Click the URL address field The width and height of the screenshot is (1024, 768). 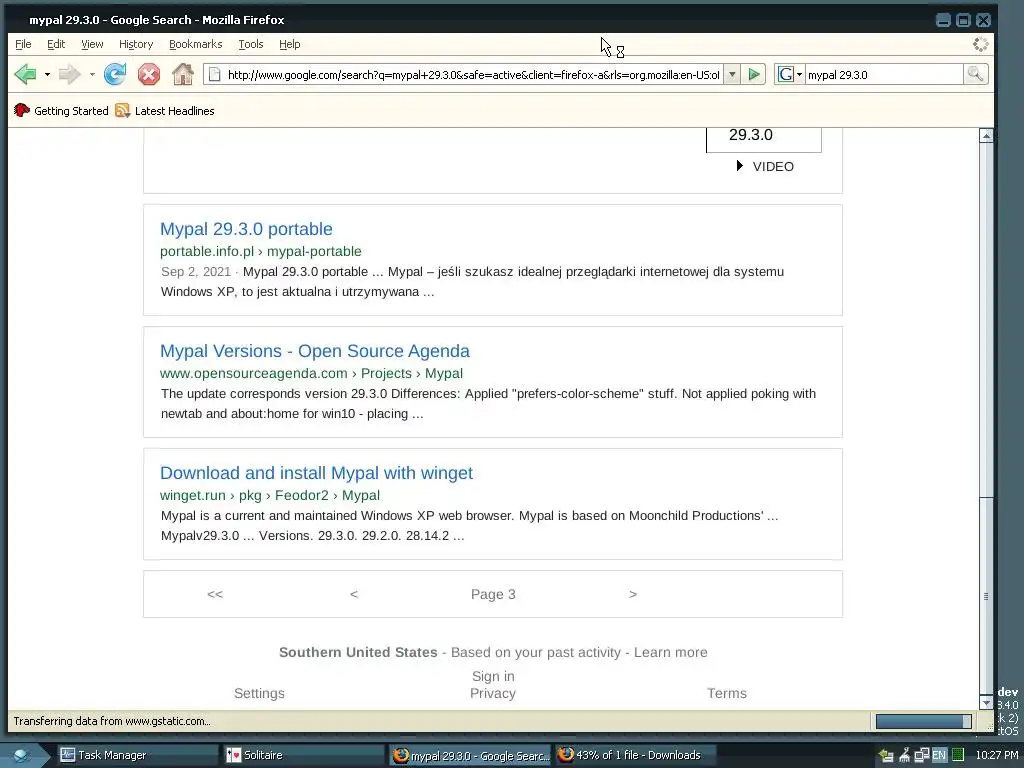coord(473,74)
